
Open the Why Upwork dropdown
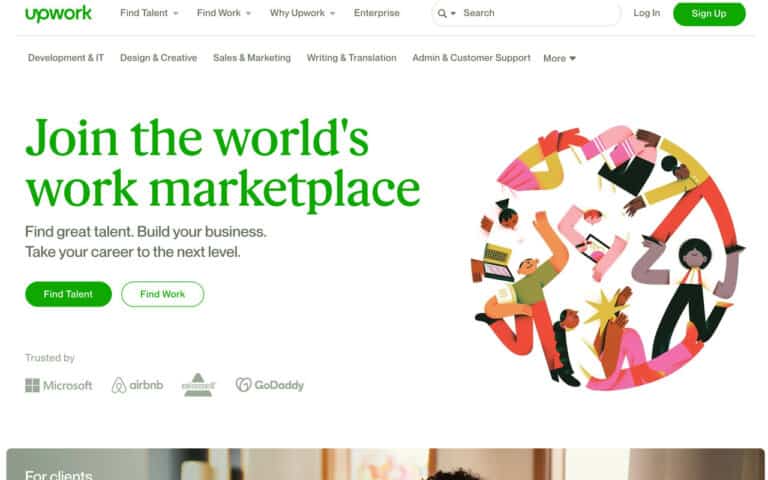click(x=303, y=13)
